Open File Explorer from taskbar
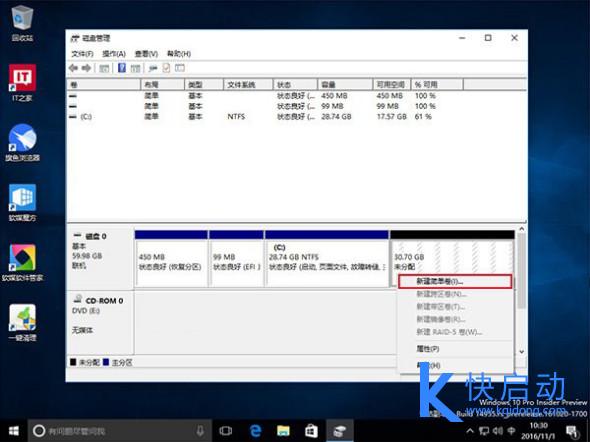Screen dimensions: 590x442 tap(283, 431)
